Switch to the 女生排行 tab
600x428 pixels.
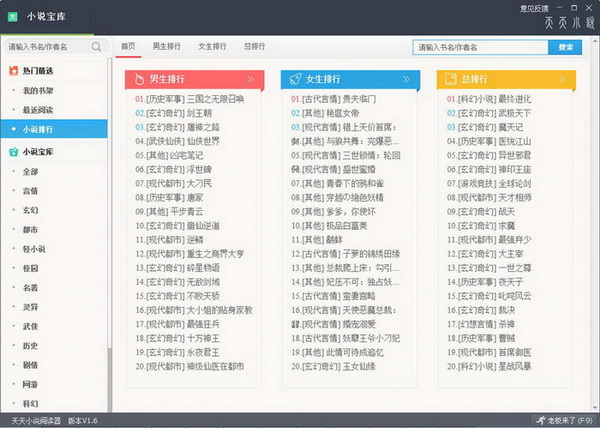point(212,47)
